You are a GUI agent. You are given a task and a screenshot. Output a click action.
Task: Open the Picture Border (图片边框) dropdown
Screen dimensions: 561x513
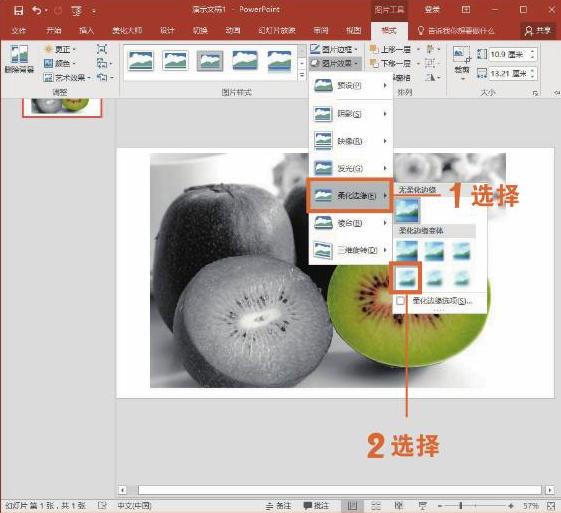(x=334, y=49)
